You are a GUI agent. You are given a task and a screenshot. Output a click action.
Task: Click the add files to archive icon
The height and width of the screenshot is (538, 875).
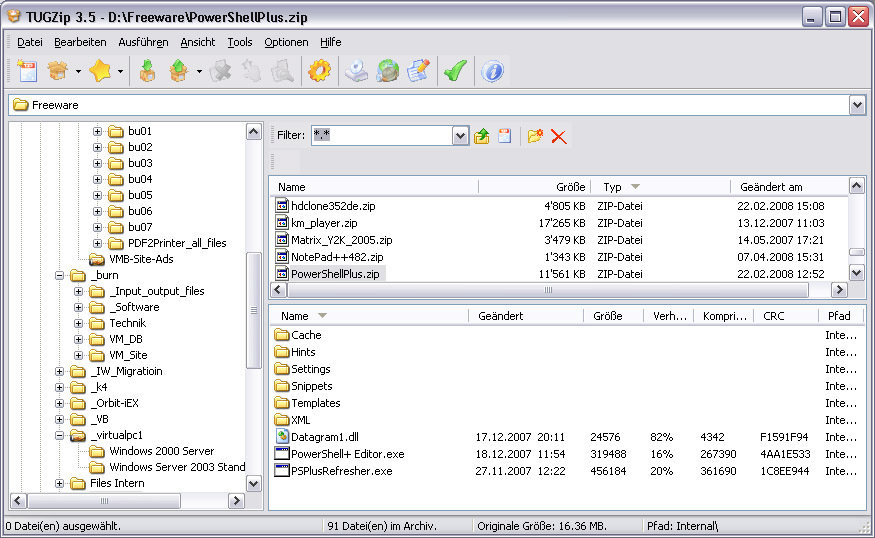point(147,71)
